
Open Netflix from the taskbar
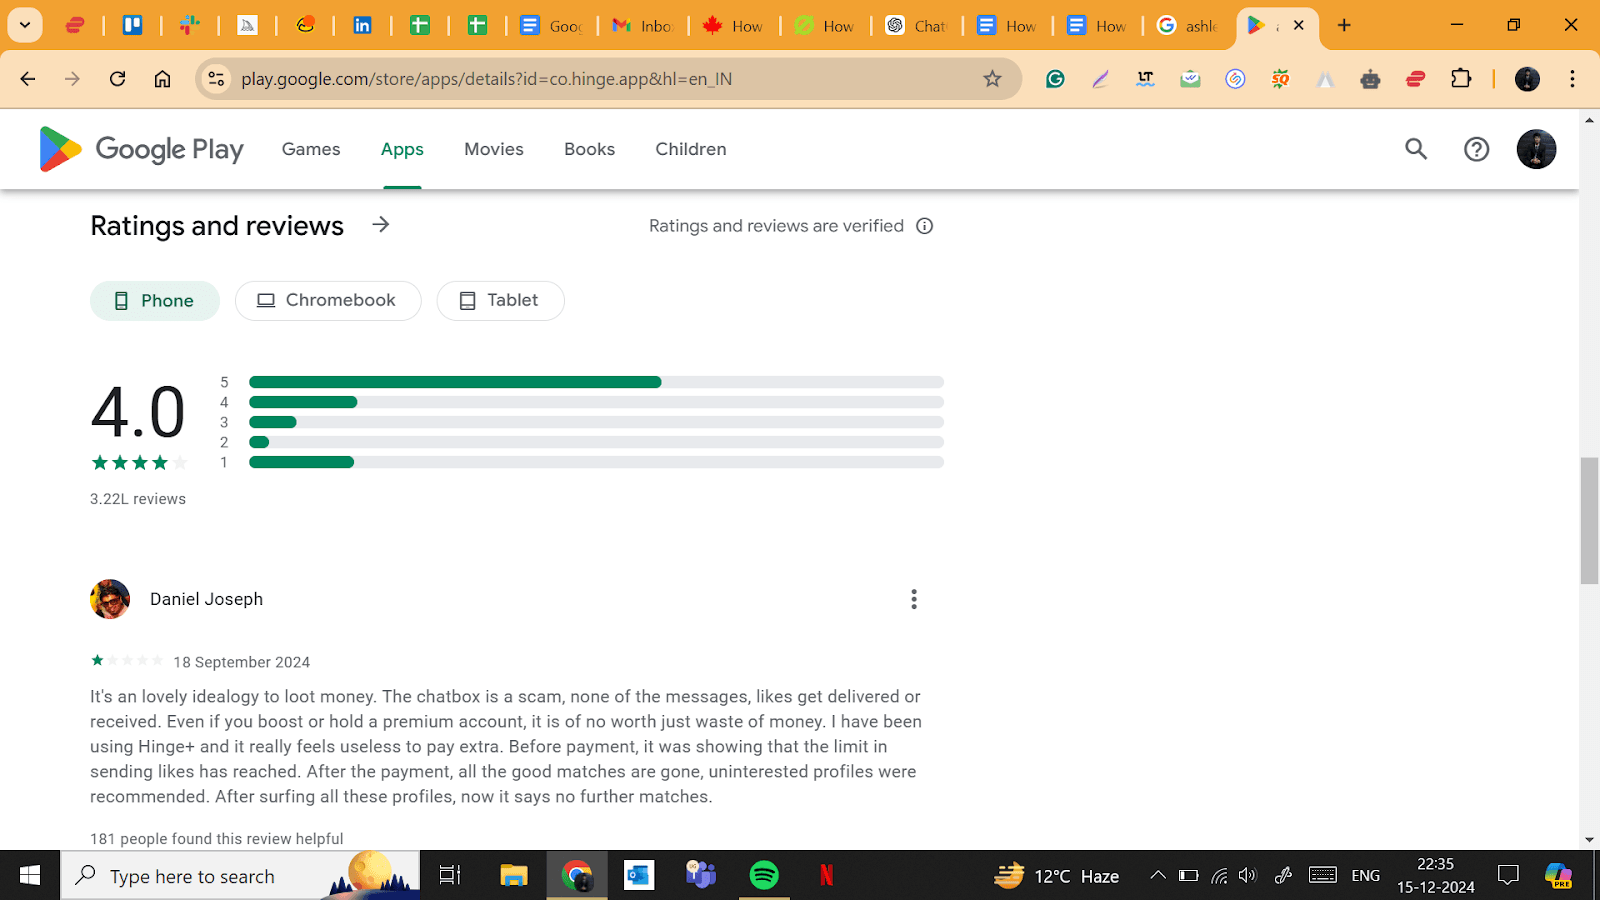click(826, 876)
